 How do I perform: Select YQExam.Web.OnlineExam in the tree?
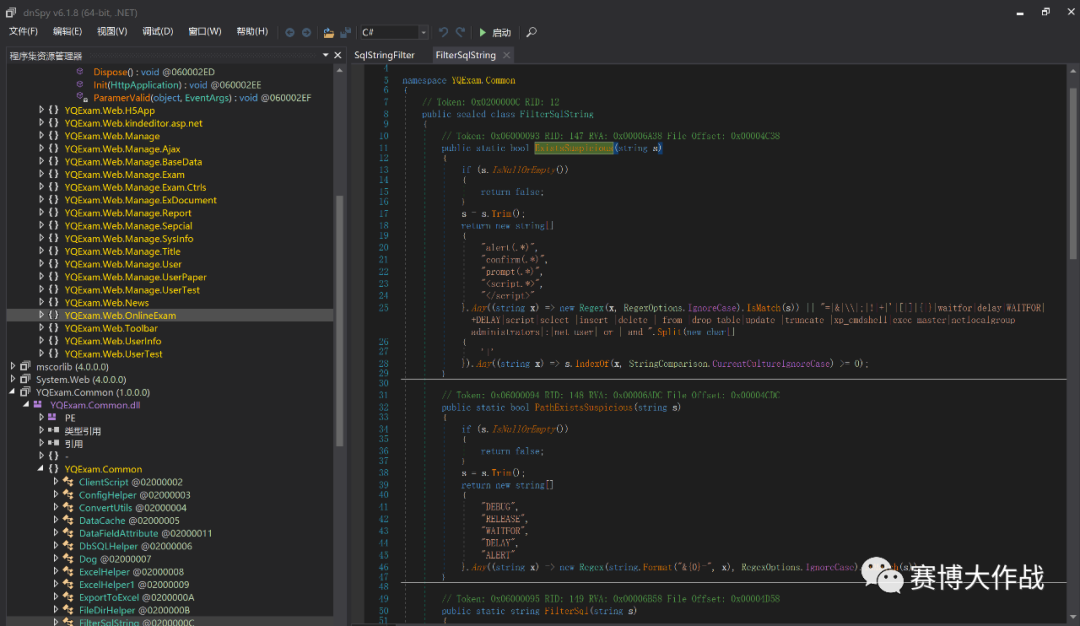click(119, 316)
